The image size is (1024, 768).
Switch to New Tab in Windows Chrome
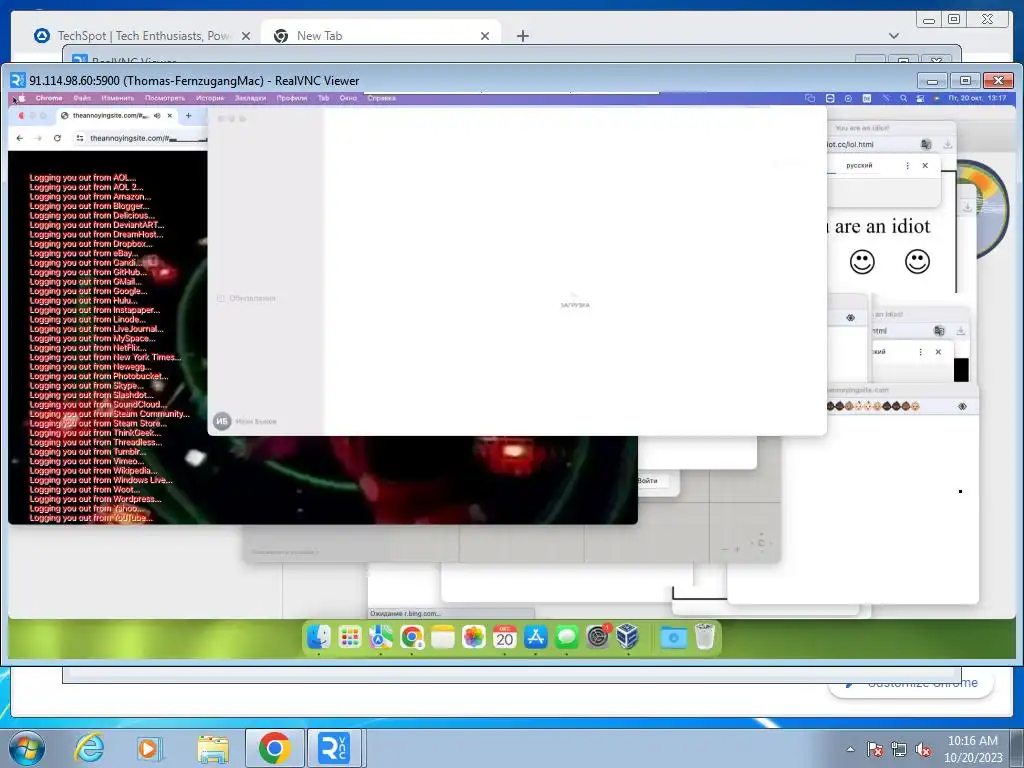pyautogui.click(x=381, y=35)
